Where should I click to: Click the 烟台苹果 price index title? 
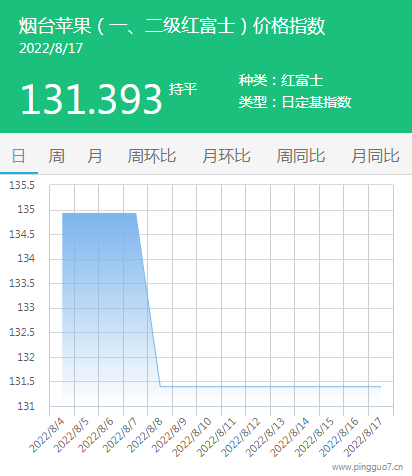tap(172, 26)
